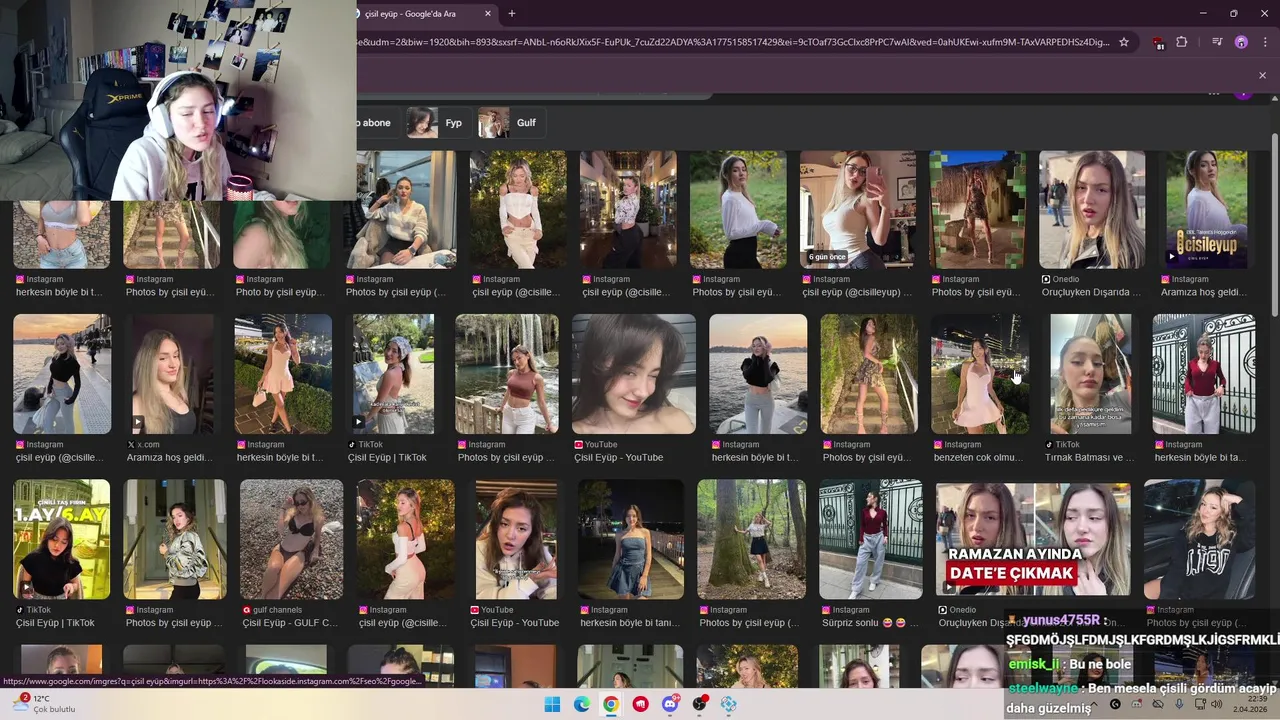Screen dimensions: 1280x720
Task: Open the Chrome extensions puzzle icon
Action: pos(1182,42)
